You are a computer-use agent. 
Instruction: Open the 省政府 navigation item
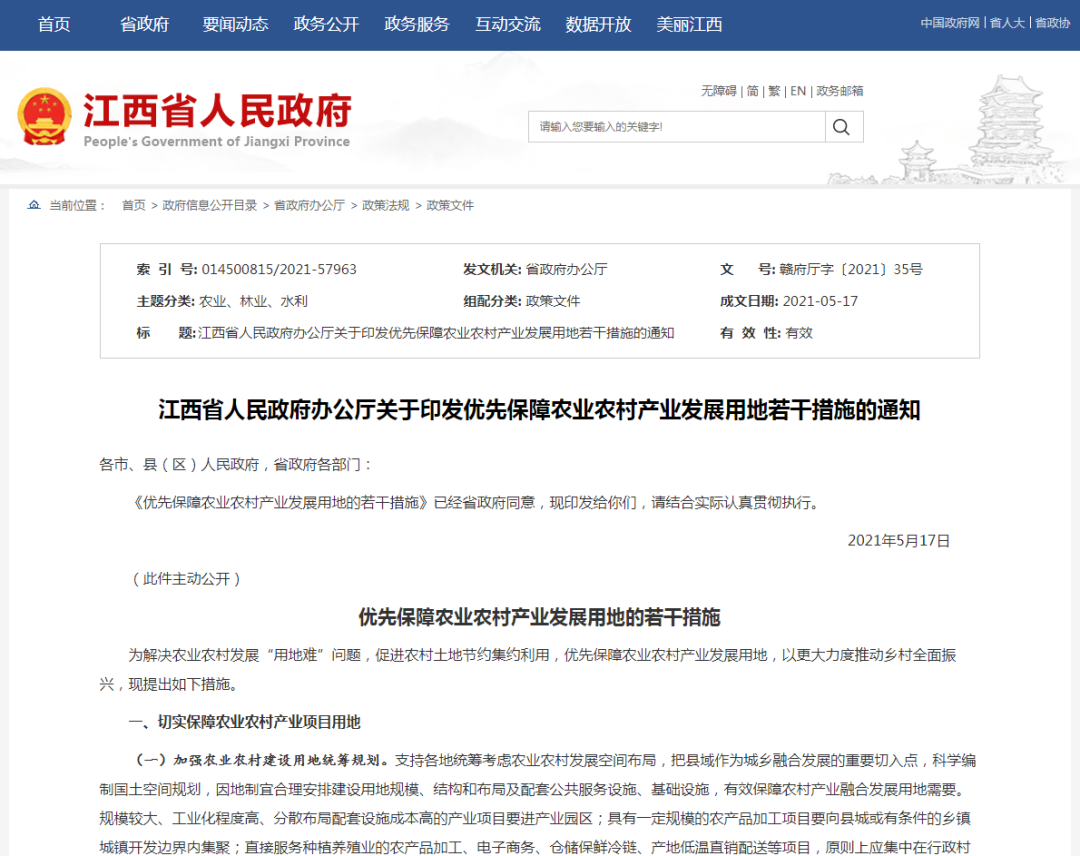(x=145, y=25)
